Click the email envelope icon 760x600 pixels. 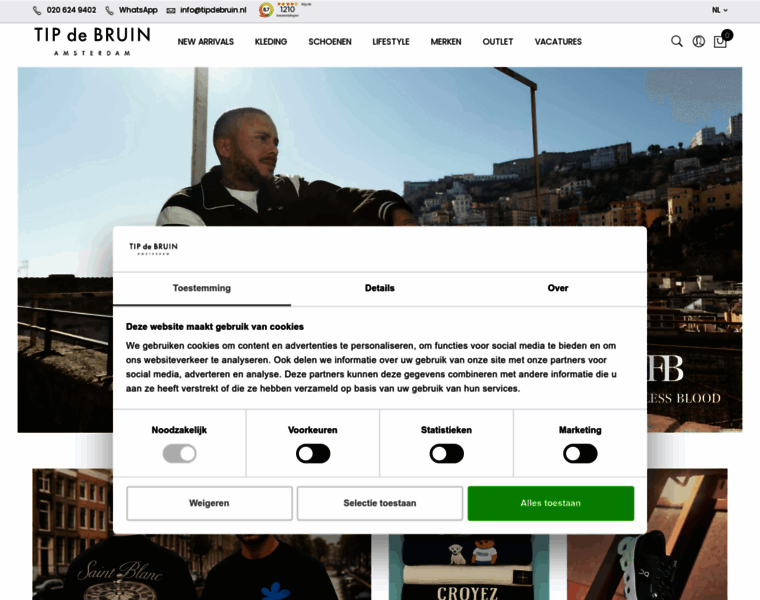click(171, 10)
